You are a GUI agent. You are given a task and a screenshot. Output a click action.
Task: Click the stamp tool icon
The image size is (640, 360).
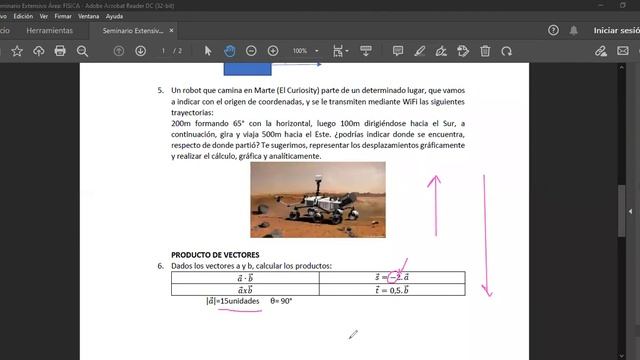pyautogui.click(x=463, y=51)
